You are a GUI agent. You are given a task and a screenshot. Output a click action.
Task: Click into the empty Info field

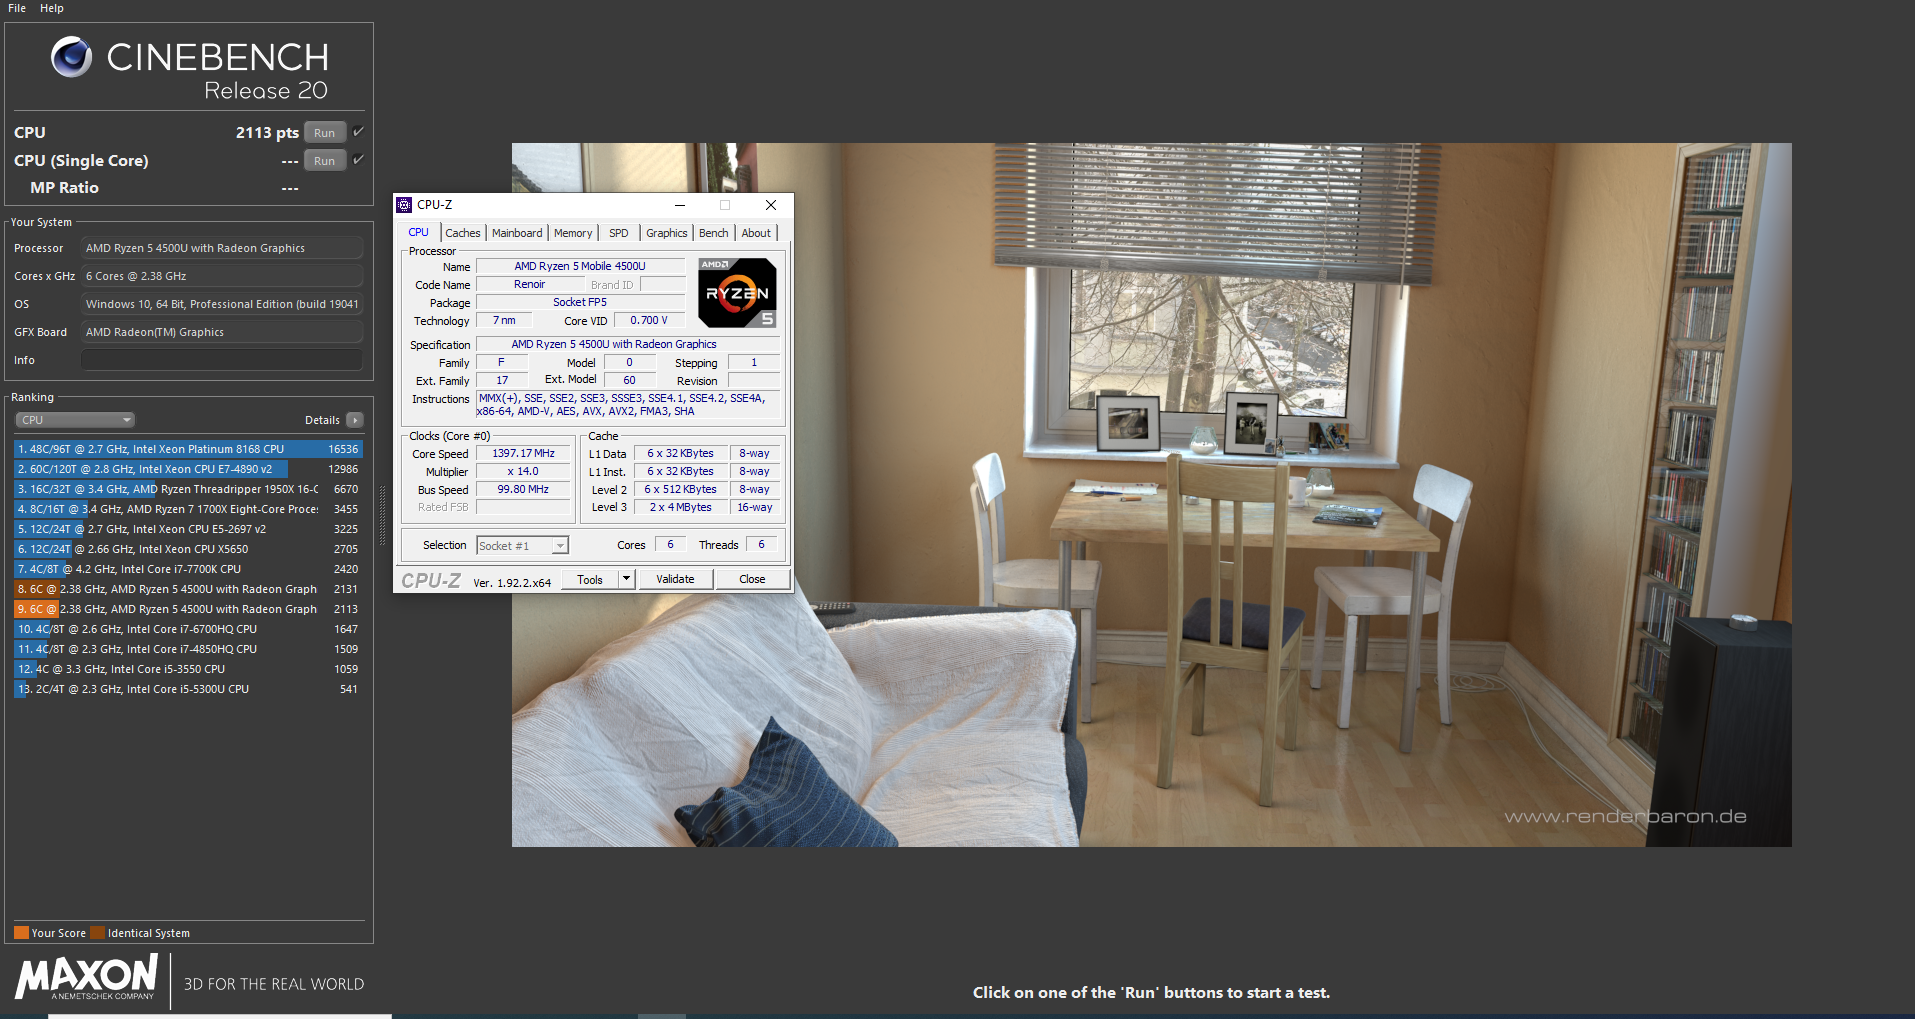pos(222,360)
